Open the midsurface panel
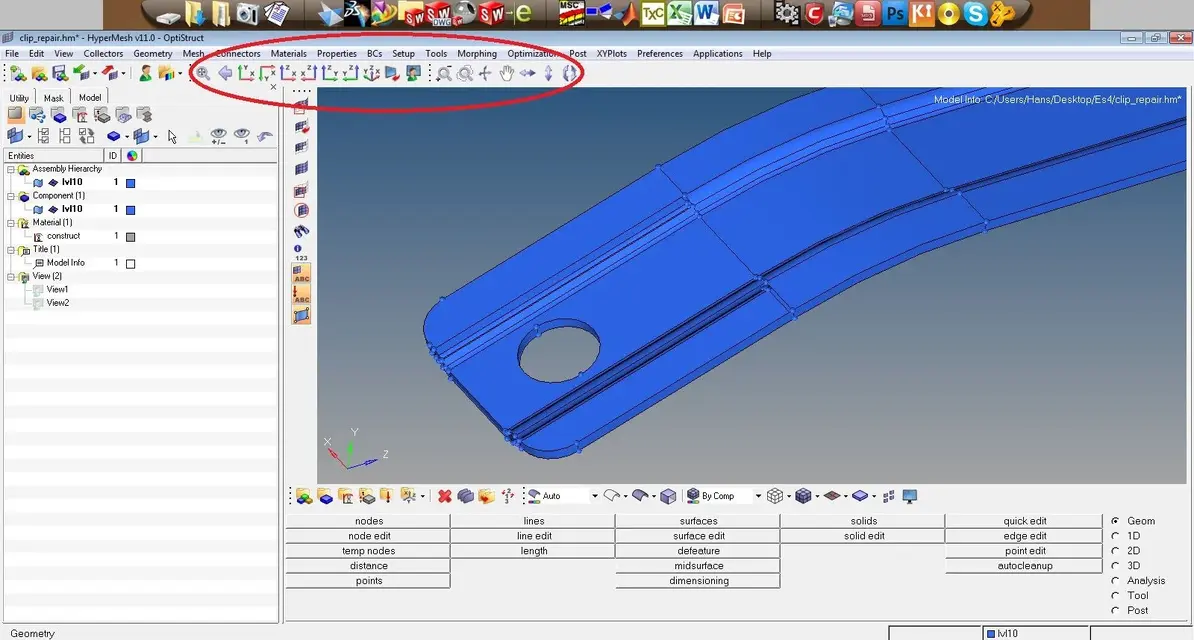Image resolution: width=1194 pixels, height=640 pixels. pyautogui.click(x=698, y=565)
